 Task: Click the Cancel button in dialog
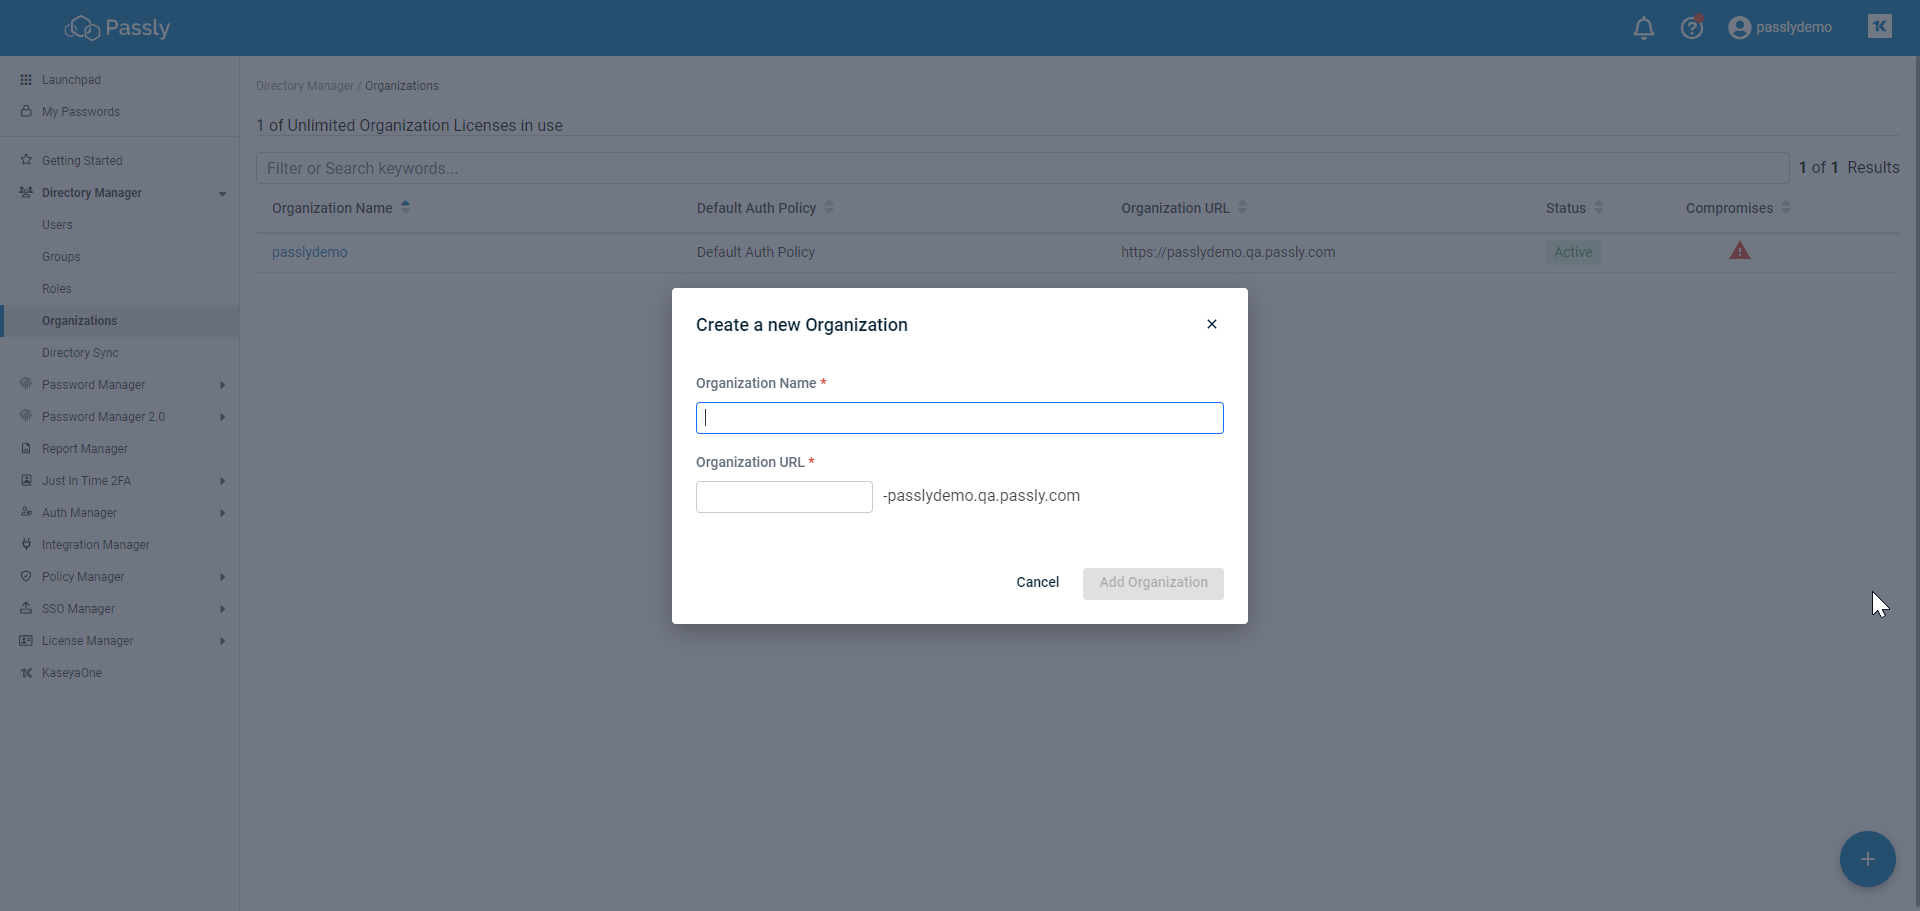coord(1037,583)
